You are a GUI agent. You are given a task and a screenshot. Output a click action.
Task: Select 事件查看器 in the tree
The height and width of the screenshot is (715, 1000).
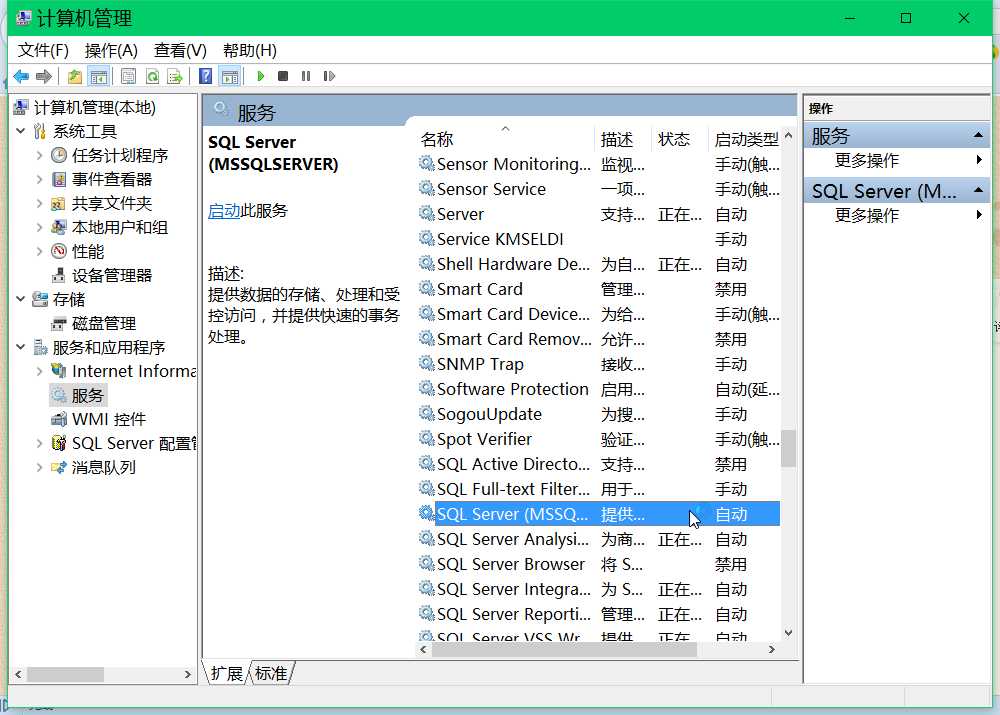(x=112, y=180)
